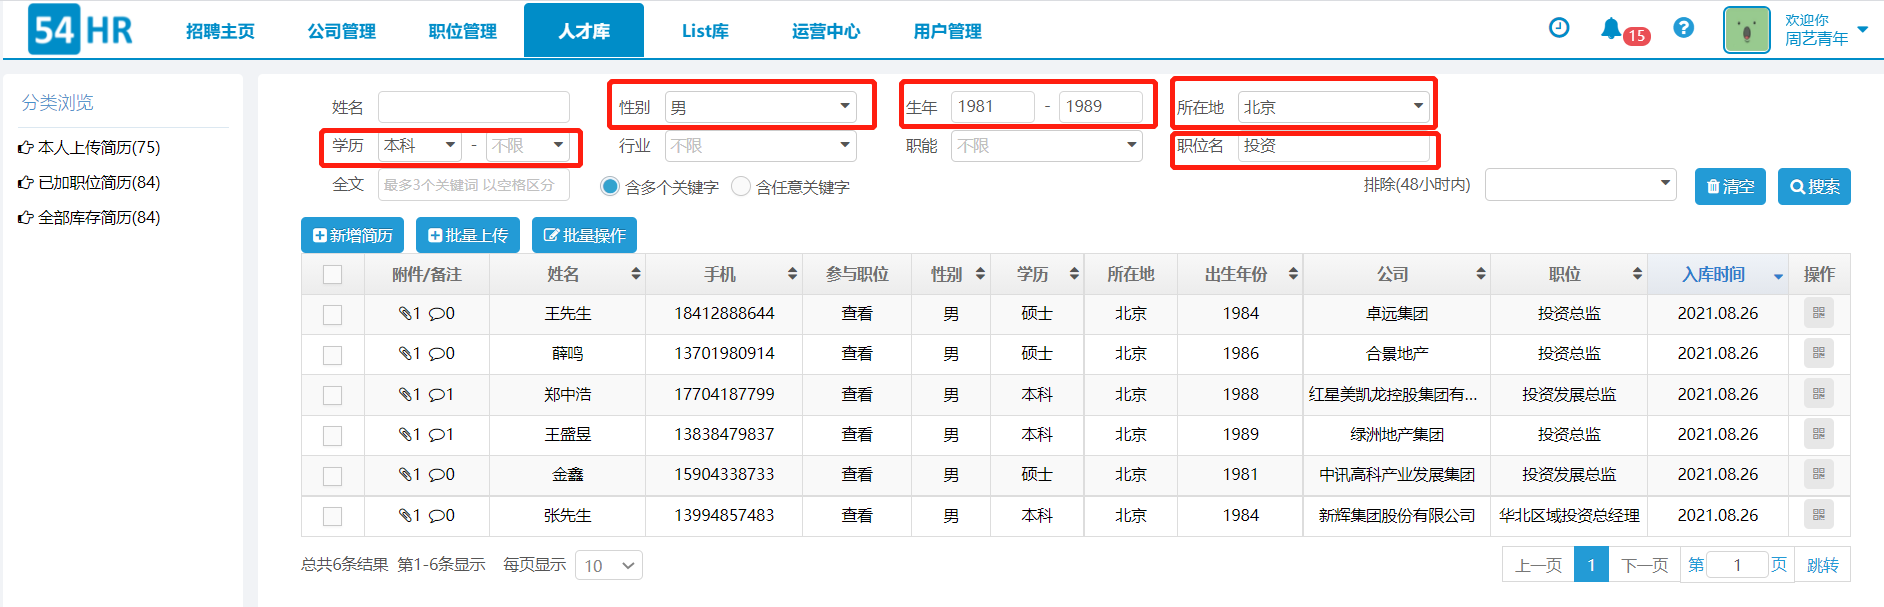Open 排除(48小时内) dropdown

pos(1581,184)
